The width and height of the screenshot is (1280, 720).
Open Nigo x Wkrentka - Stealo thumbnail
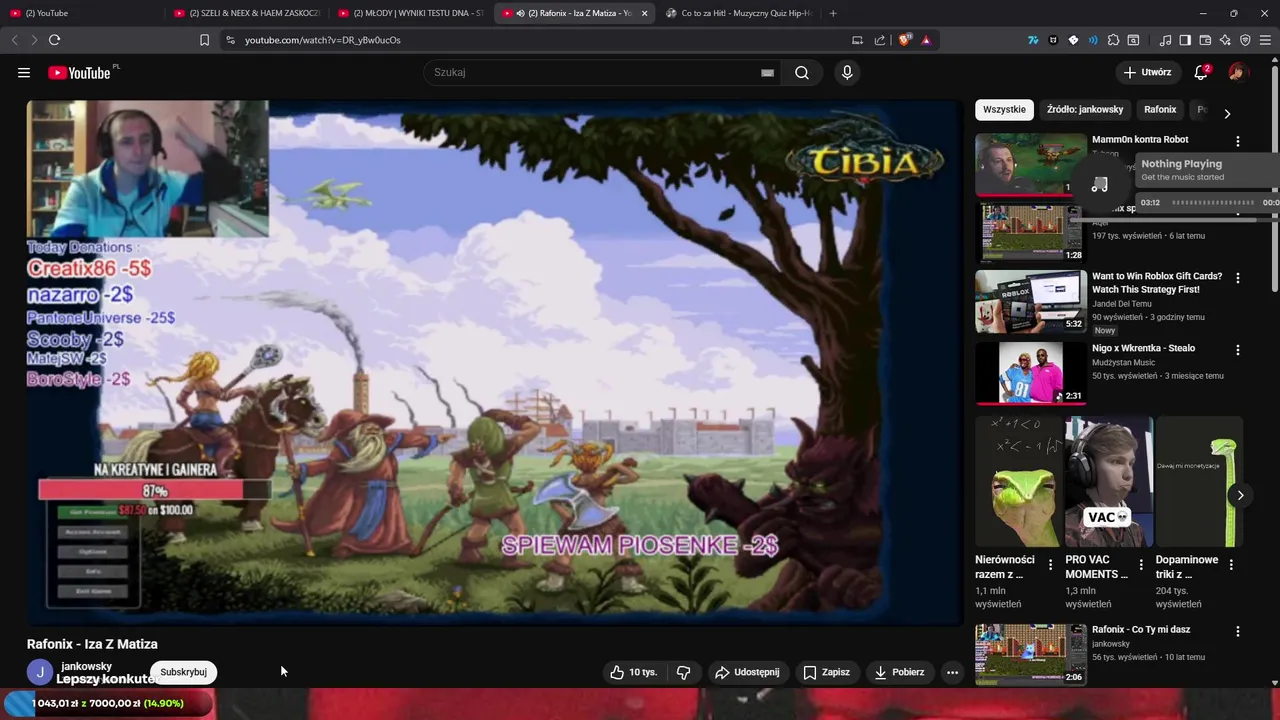[1031, 373]
